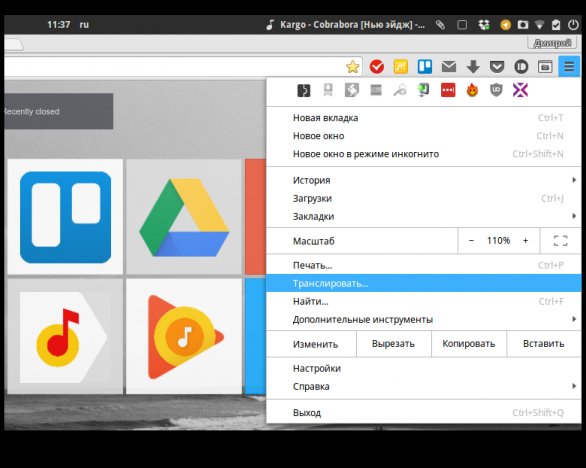Open the Recently closed panel
Viewport: 586px width, 468px height.
pyautogui.click(x=59, y=111)
